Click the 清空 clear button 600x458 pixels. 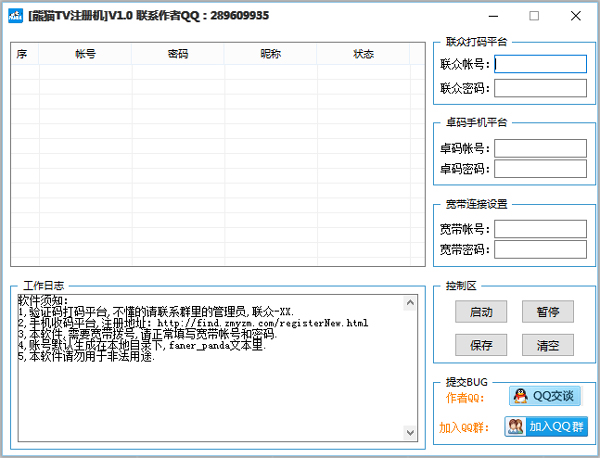coord(547,345)
